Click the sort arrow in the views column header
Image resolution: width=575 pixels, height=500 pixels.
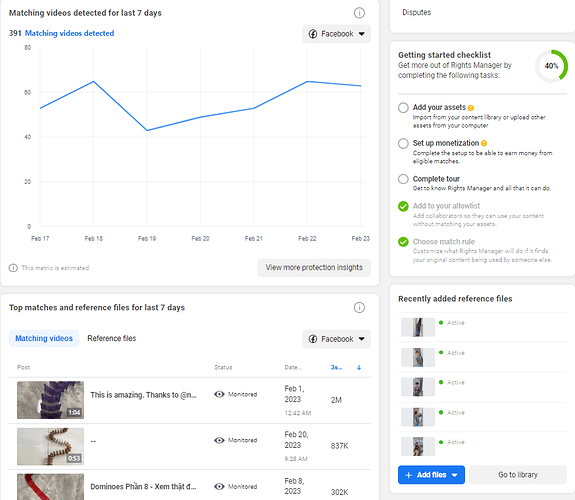(x=359, y=368)
